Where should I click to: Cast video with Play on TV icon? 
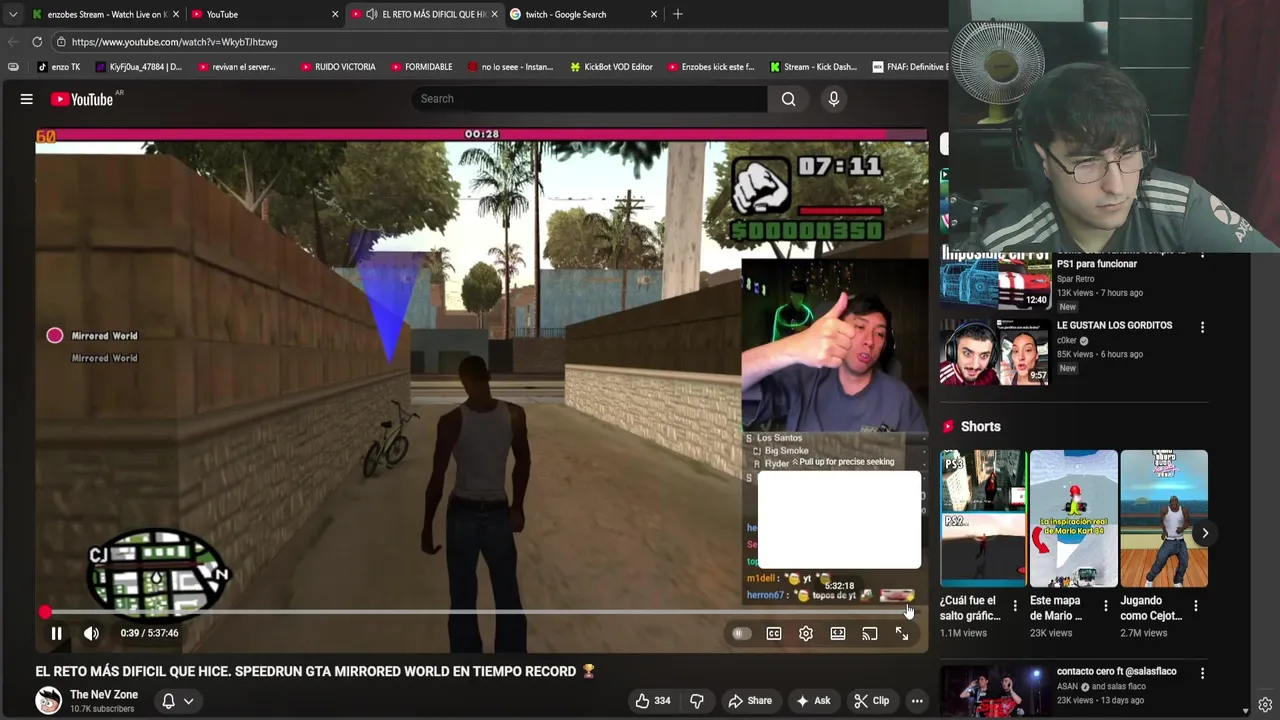coord(870,633)
